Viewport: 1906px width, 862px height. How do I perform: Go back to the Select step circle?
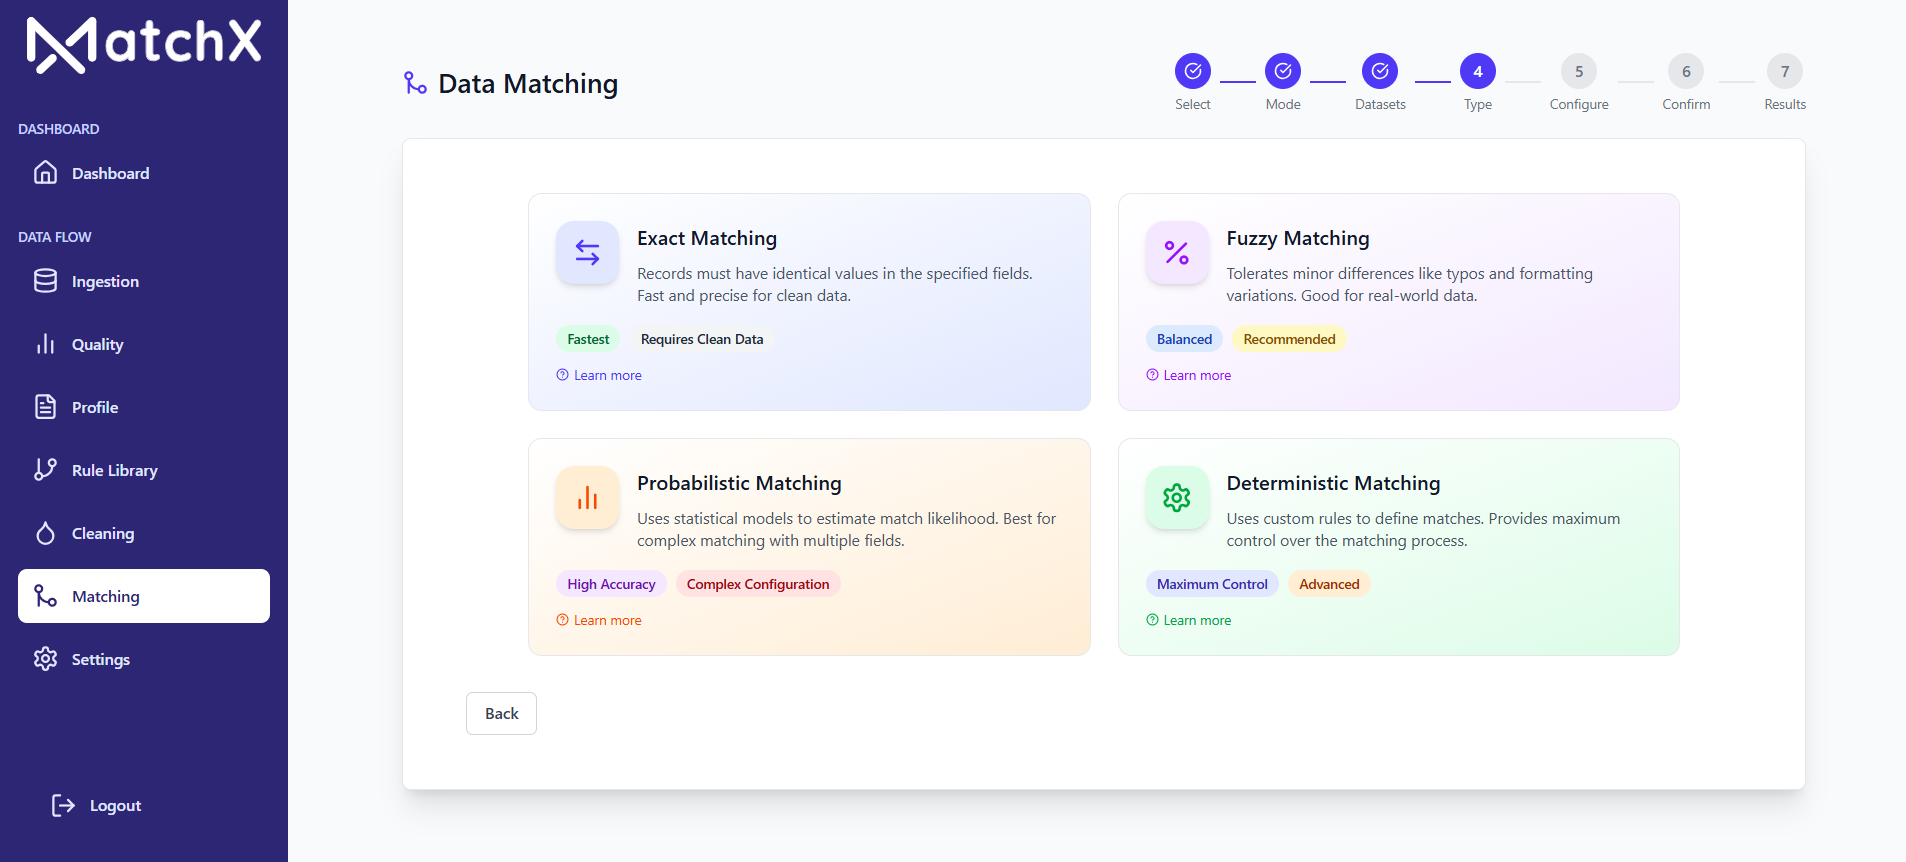click(1193, 71)
